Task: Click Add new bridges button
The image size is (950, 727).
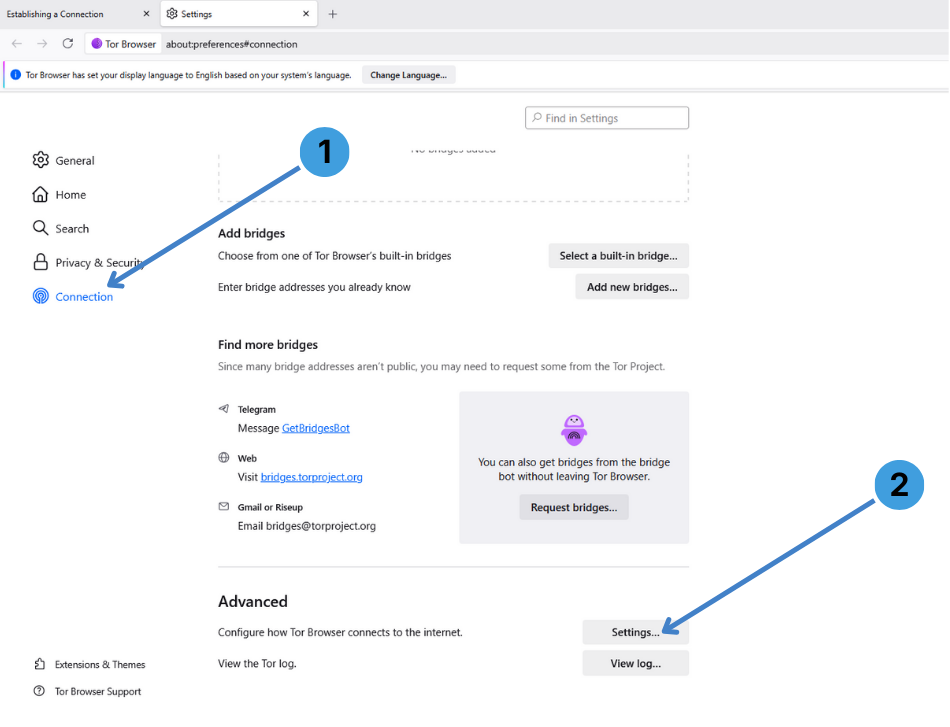Action: 632,287
